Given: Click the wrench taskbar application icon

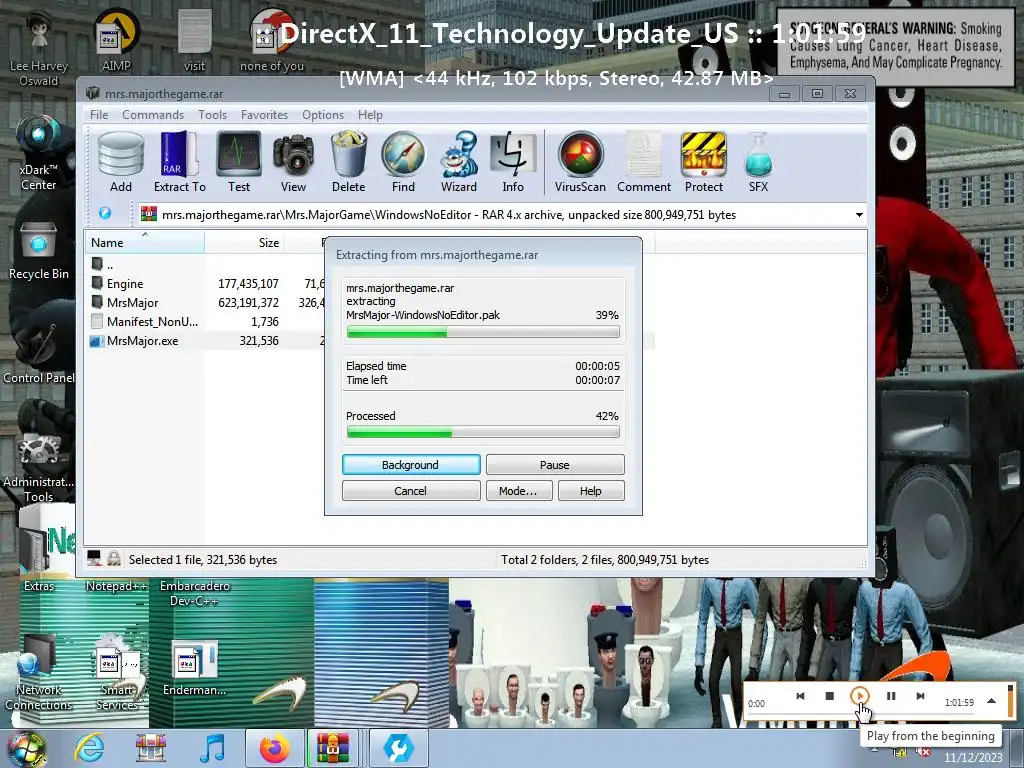Looking at the screenshot, I should [x=398, y=748].
